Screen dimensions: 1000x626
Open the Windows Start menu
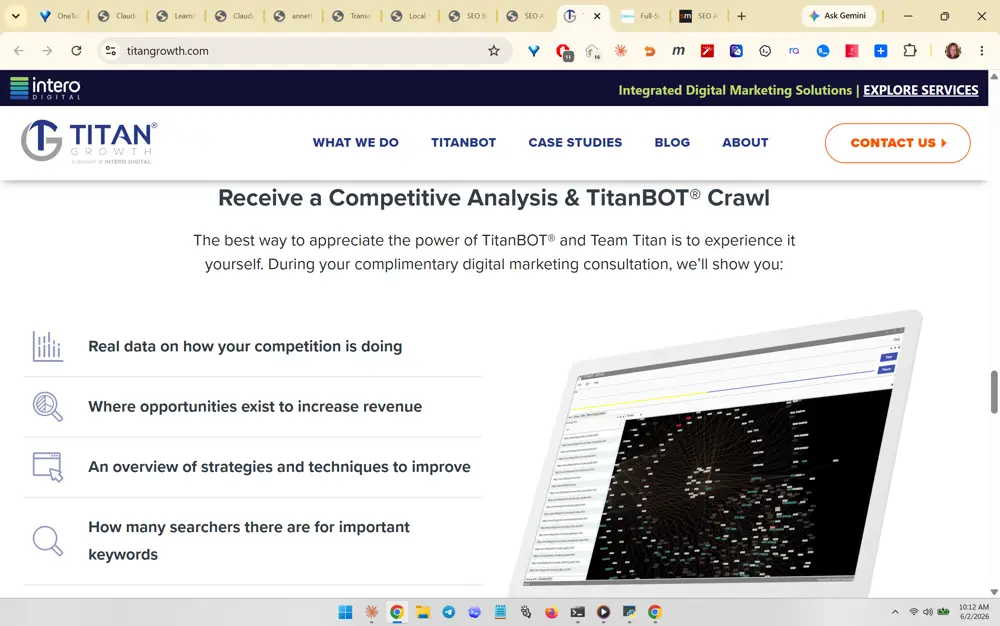(345, 612)
